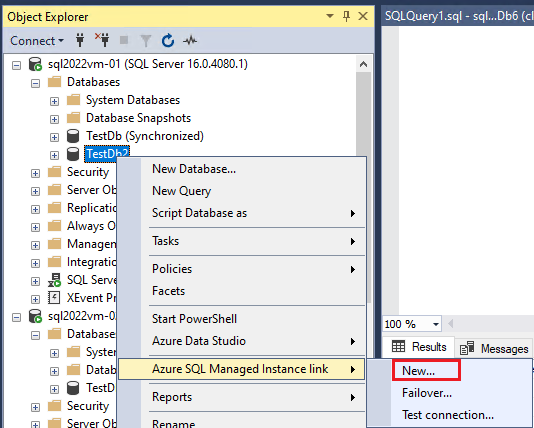Open Script Database as submenu
534x428 pixels.
[241, 213]
